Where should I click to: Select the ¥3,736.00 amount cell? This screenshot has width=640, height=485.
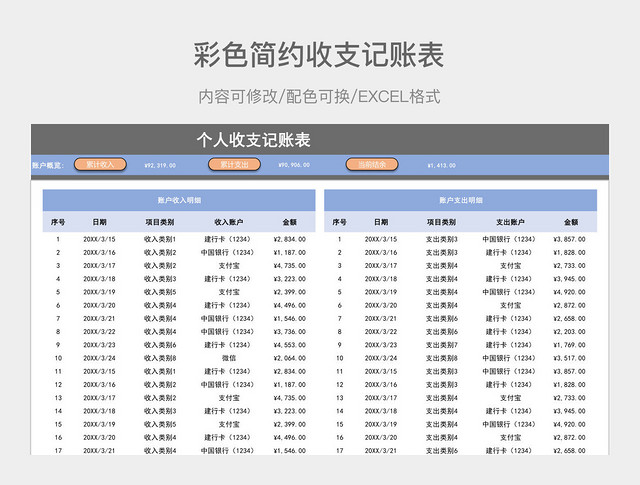pos(289,331)
